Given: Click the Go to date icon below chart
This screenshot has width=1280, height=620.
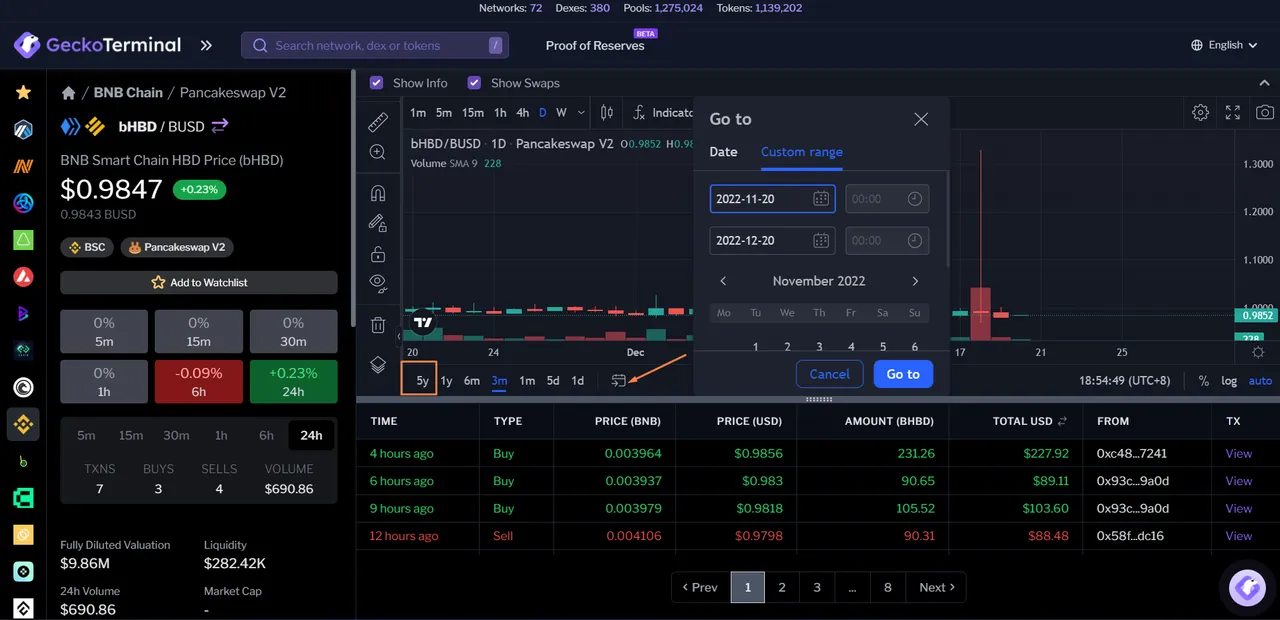Looking at the screenshot, I should click(618, 380).
